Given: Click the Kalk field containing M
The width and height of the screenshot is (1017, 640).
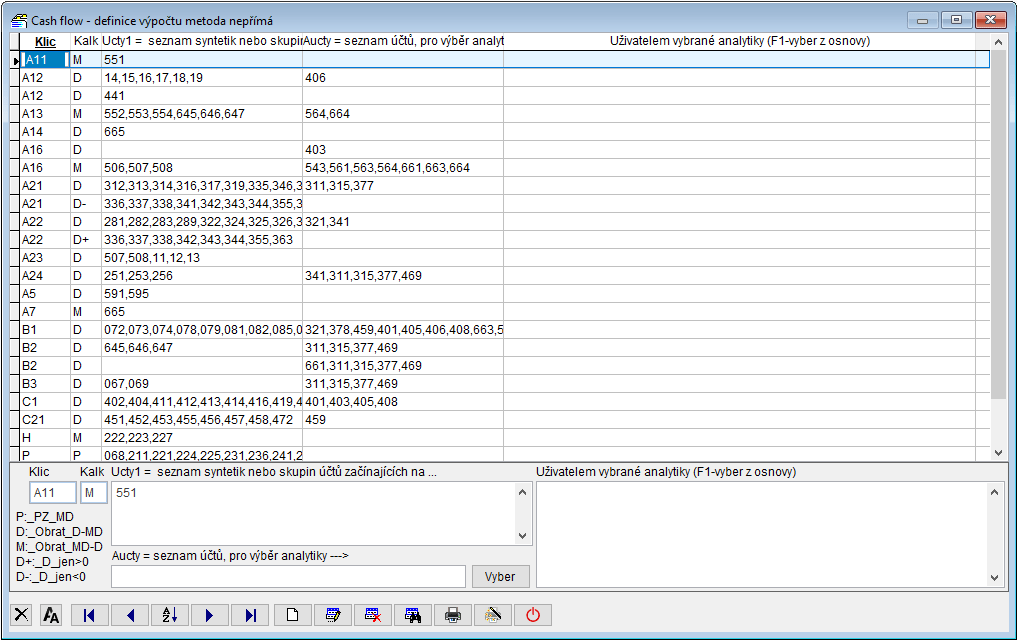Looking at the screenshot, I should 94,493.
